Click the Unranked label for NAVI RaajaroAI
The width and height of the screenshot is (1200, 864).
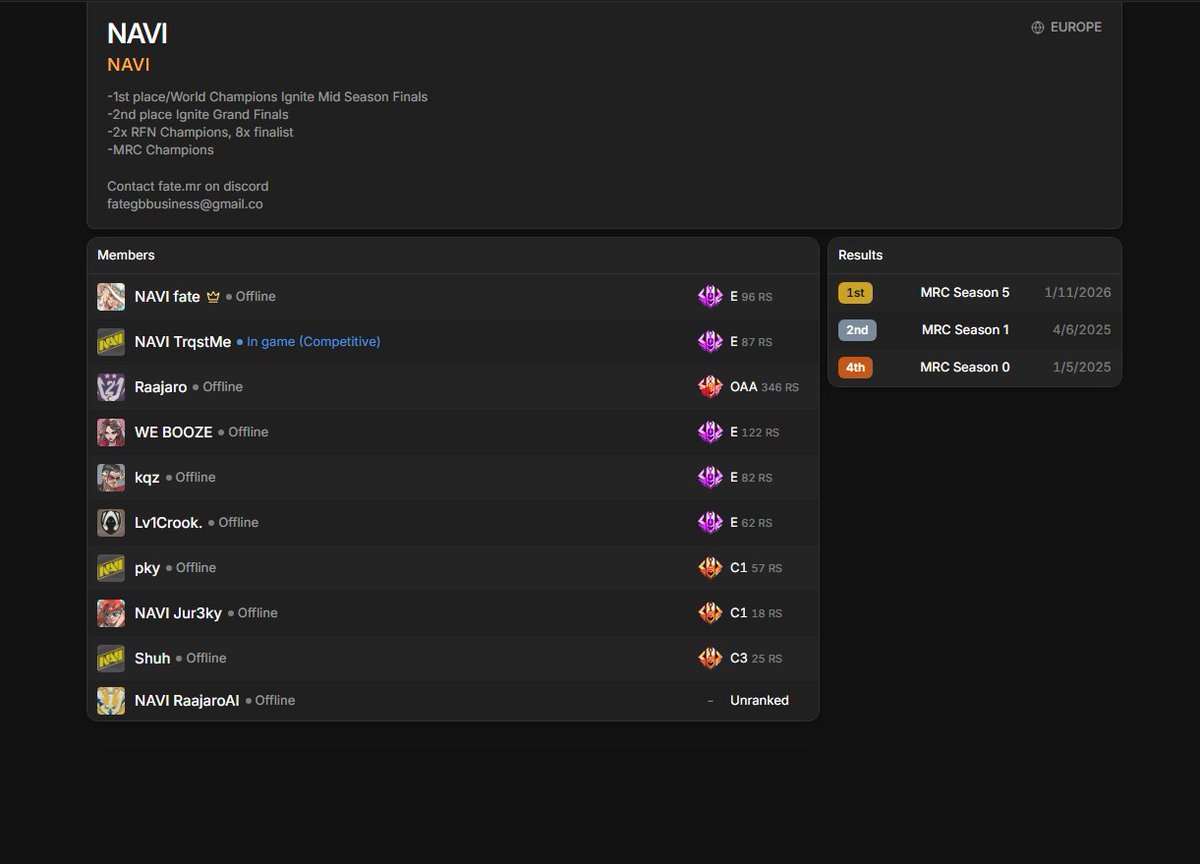click(759, 701)
